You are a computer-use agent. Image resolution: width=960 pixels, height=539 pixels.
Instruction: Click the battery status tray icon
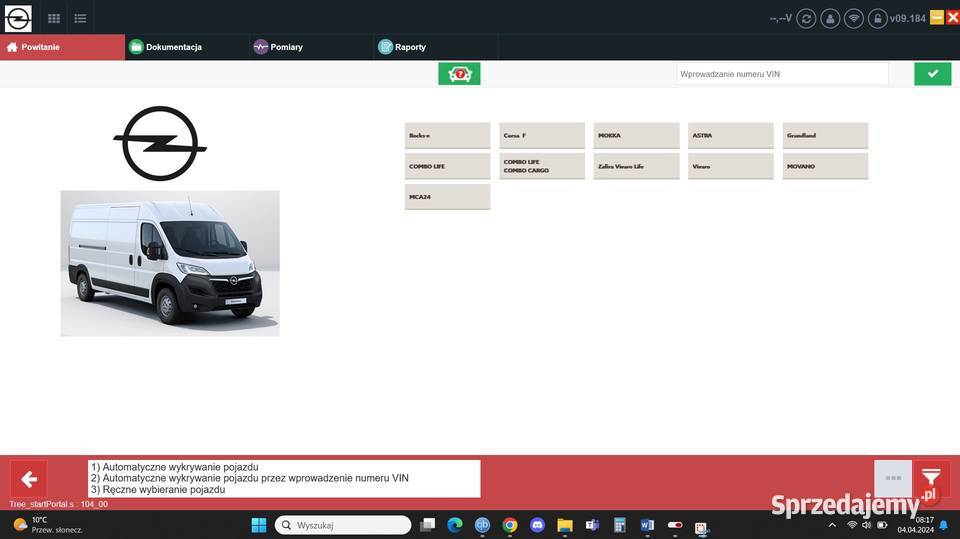coord(882,525)
